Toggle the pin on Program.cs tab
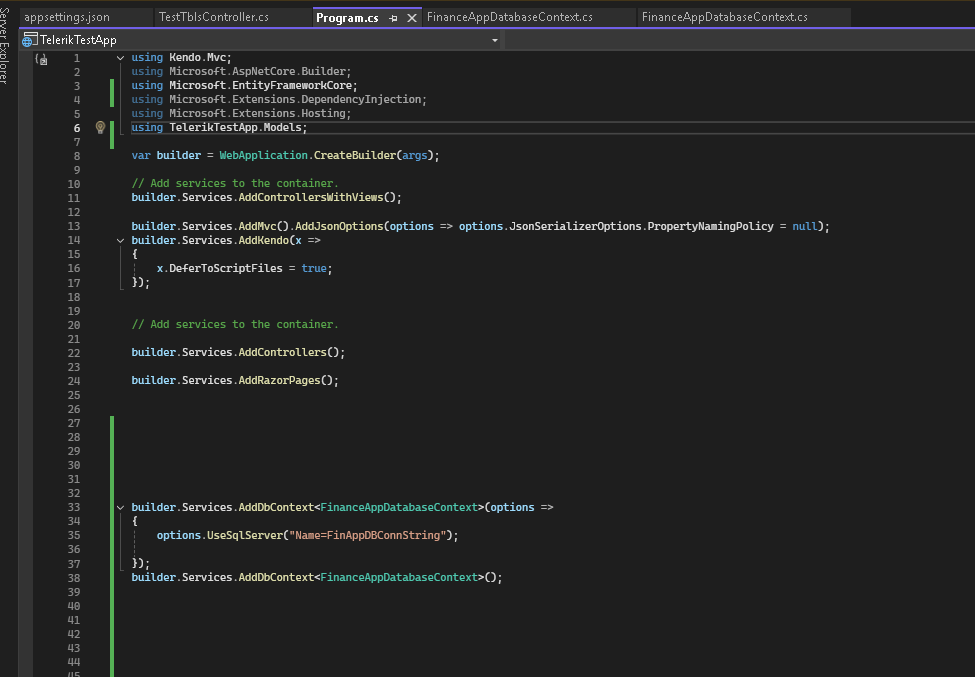The height and width of the screenshot is (677, 975). coord(394,18)
